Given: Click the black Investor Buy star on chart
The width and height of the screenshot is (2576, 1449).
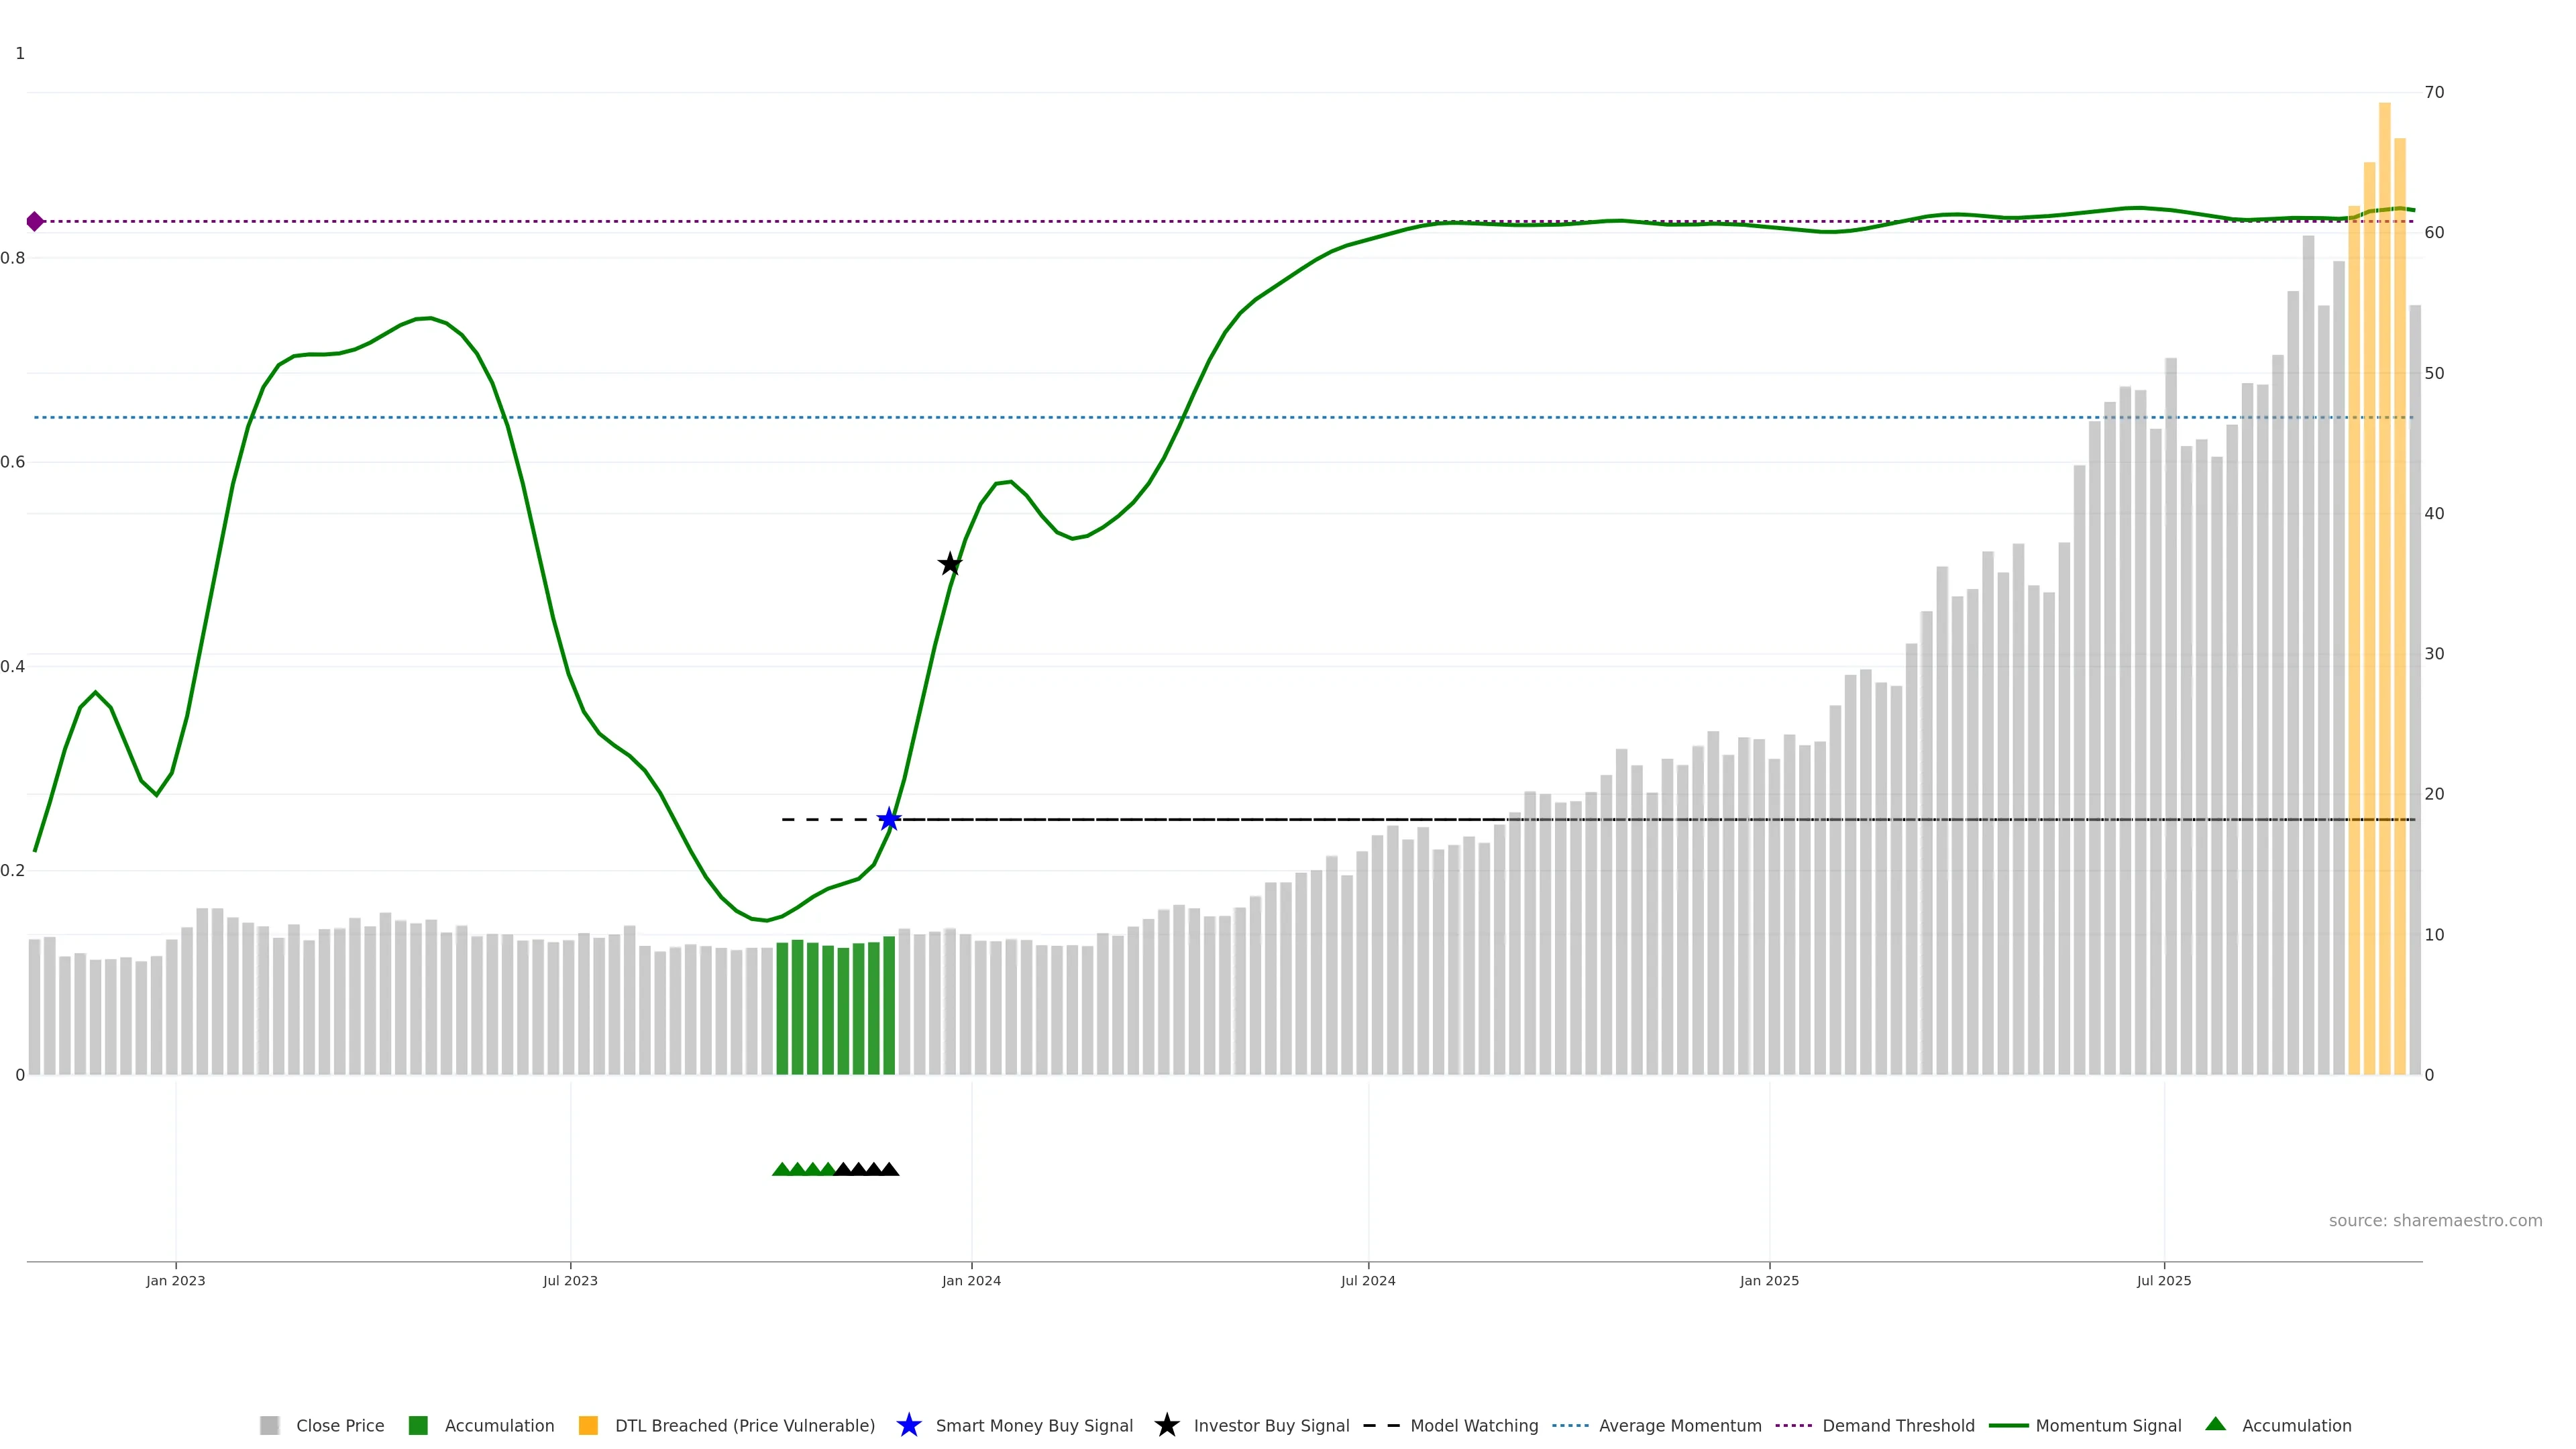Looking at the screenshot, I should (x=950, y=564).
